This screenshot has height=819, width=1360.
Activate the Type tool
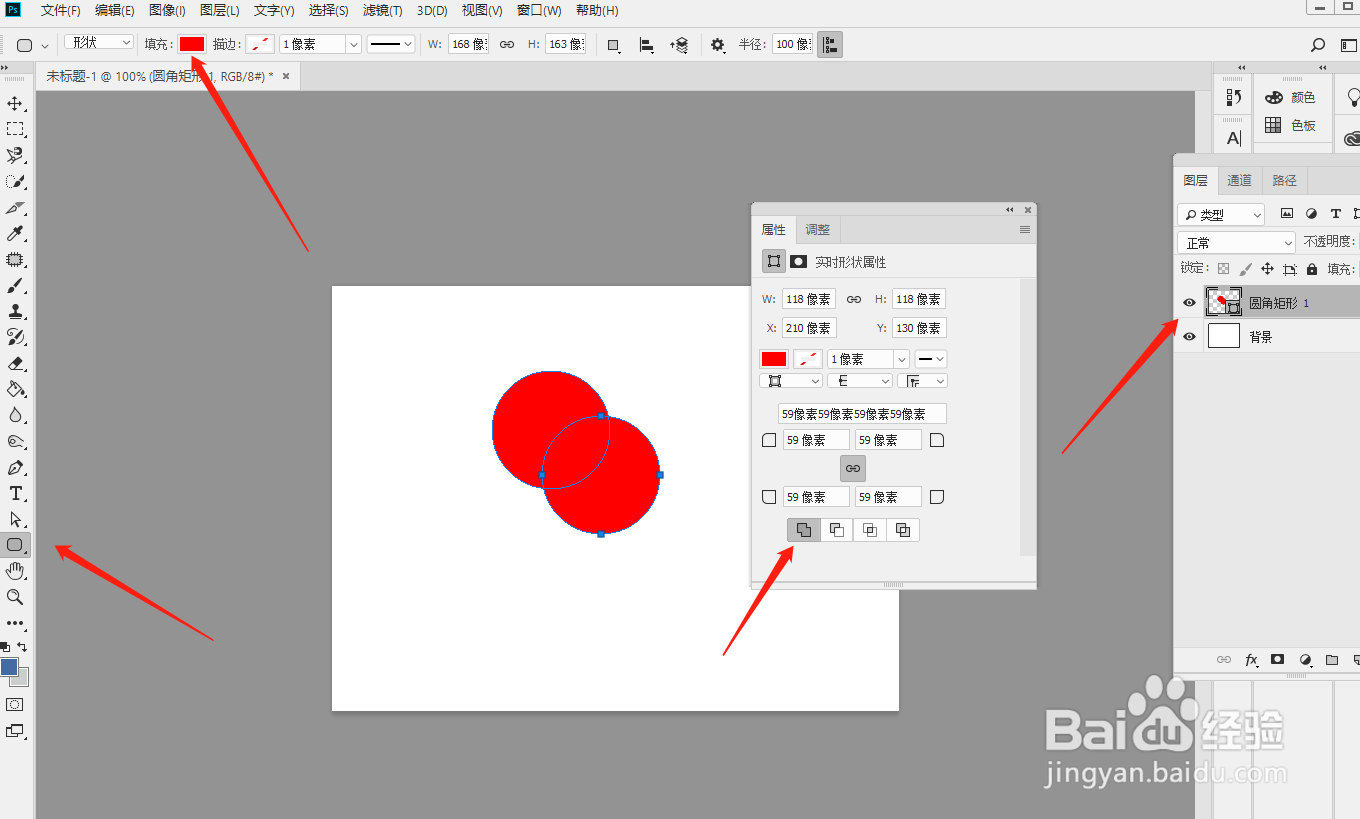[x=14, y=493]
